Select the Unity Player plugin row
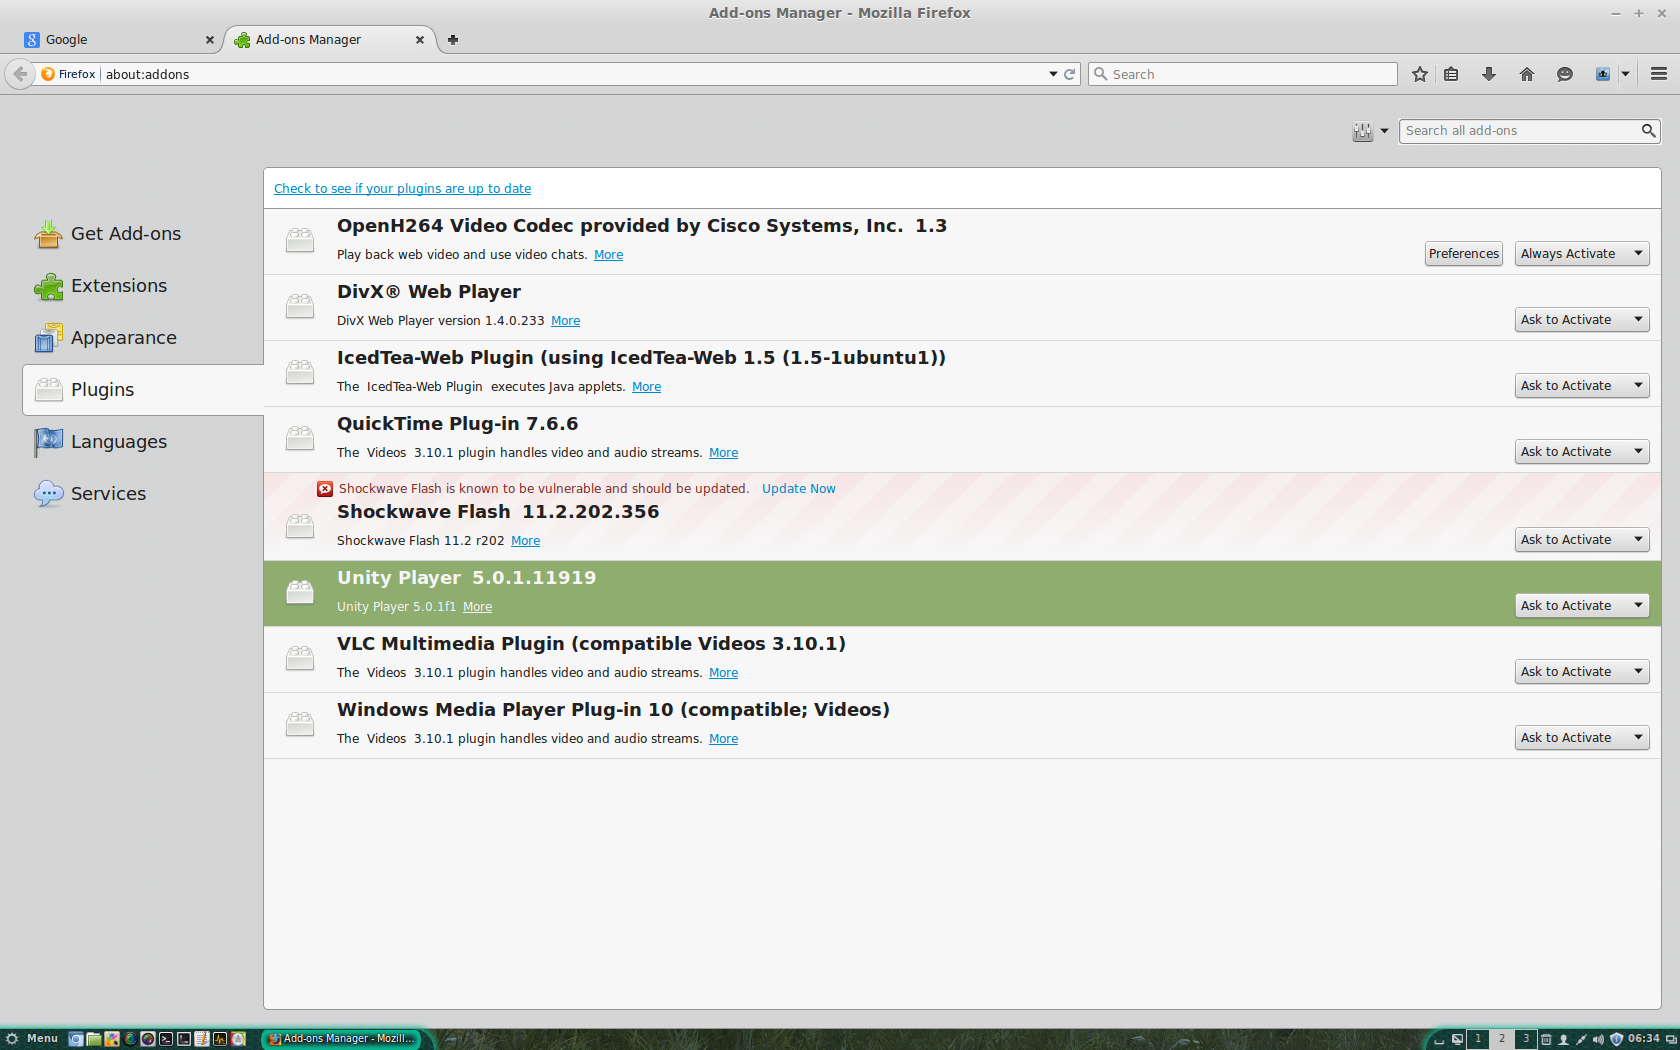The image size is (1680, 1050). click(x=962, y=594)
